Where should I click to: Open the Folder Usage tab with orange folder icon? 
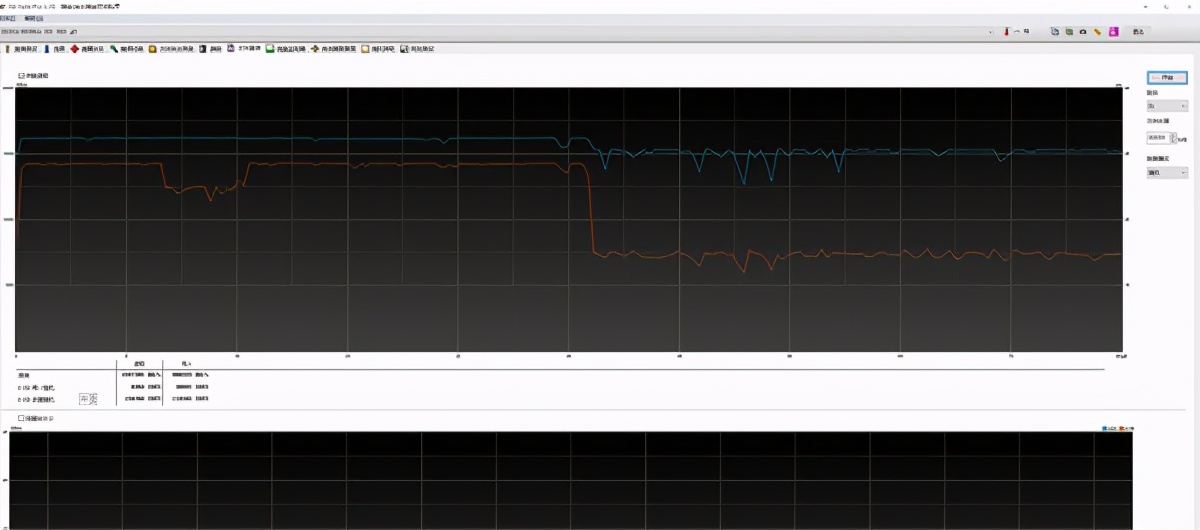pyautogui.click(x=172, y=48)
